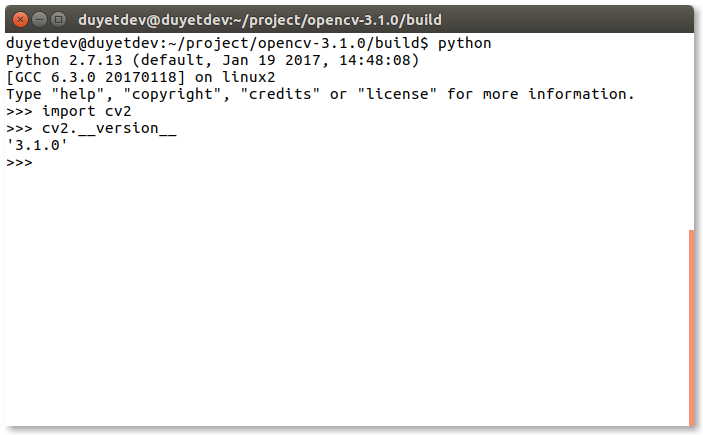Click the word "credits" in help line
The width and height of the screenshot is (703, 435).
(x=280, y=94)
